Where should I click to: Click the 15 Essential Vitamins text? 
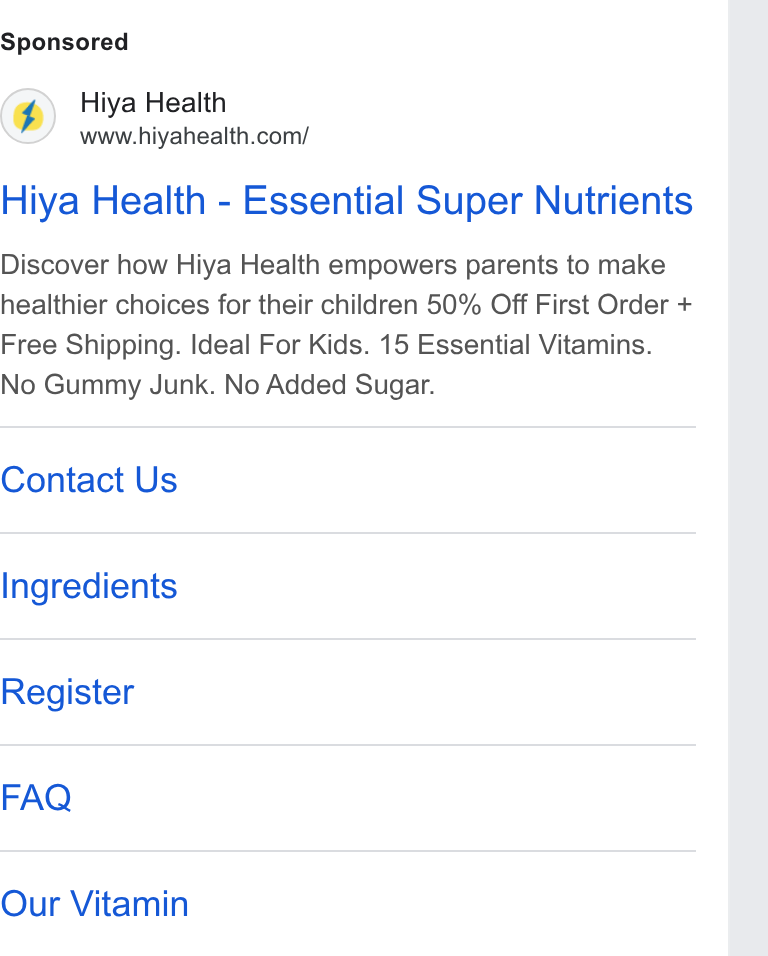click(516, 345)
